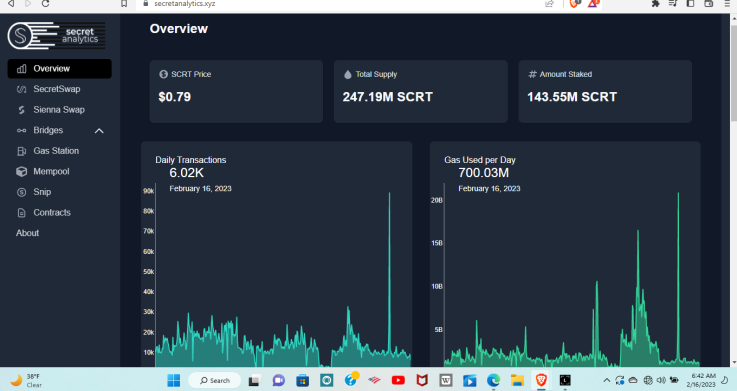Screen dimensions: 737x391
Task: Open Gas Station via its pump icon
Action: coord(21,151)
